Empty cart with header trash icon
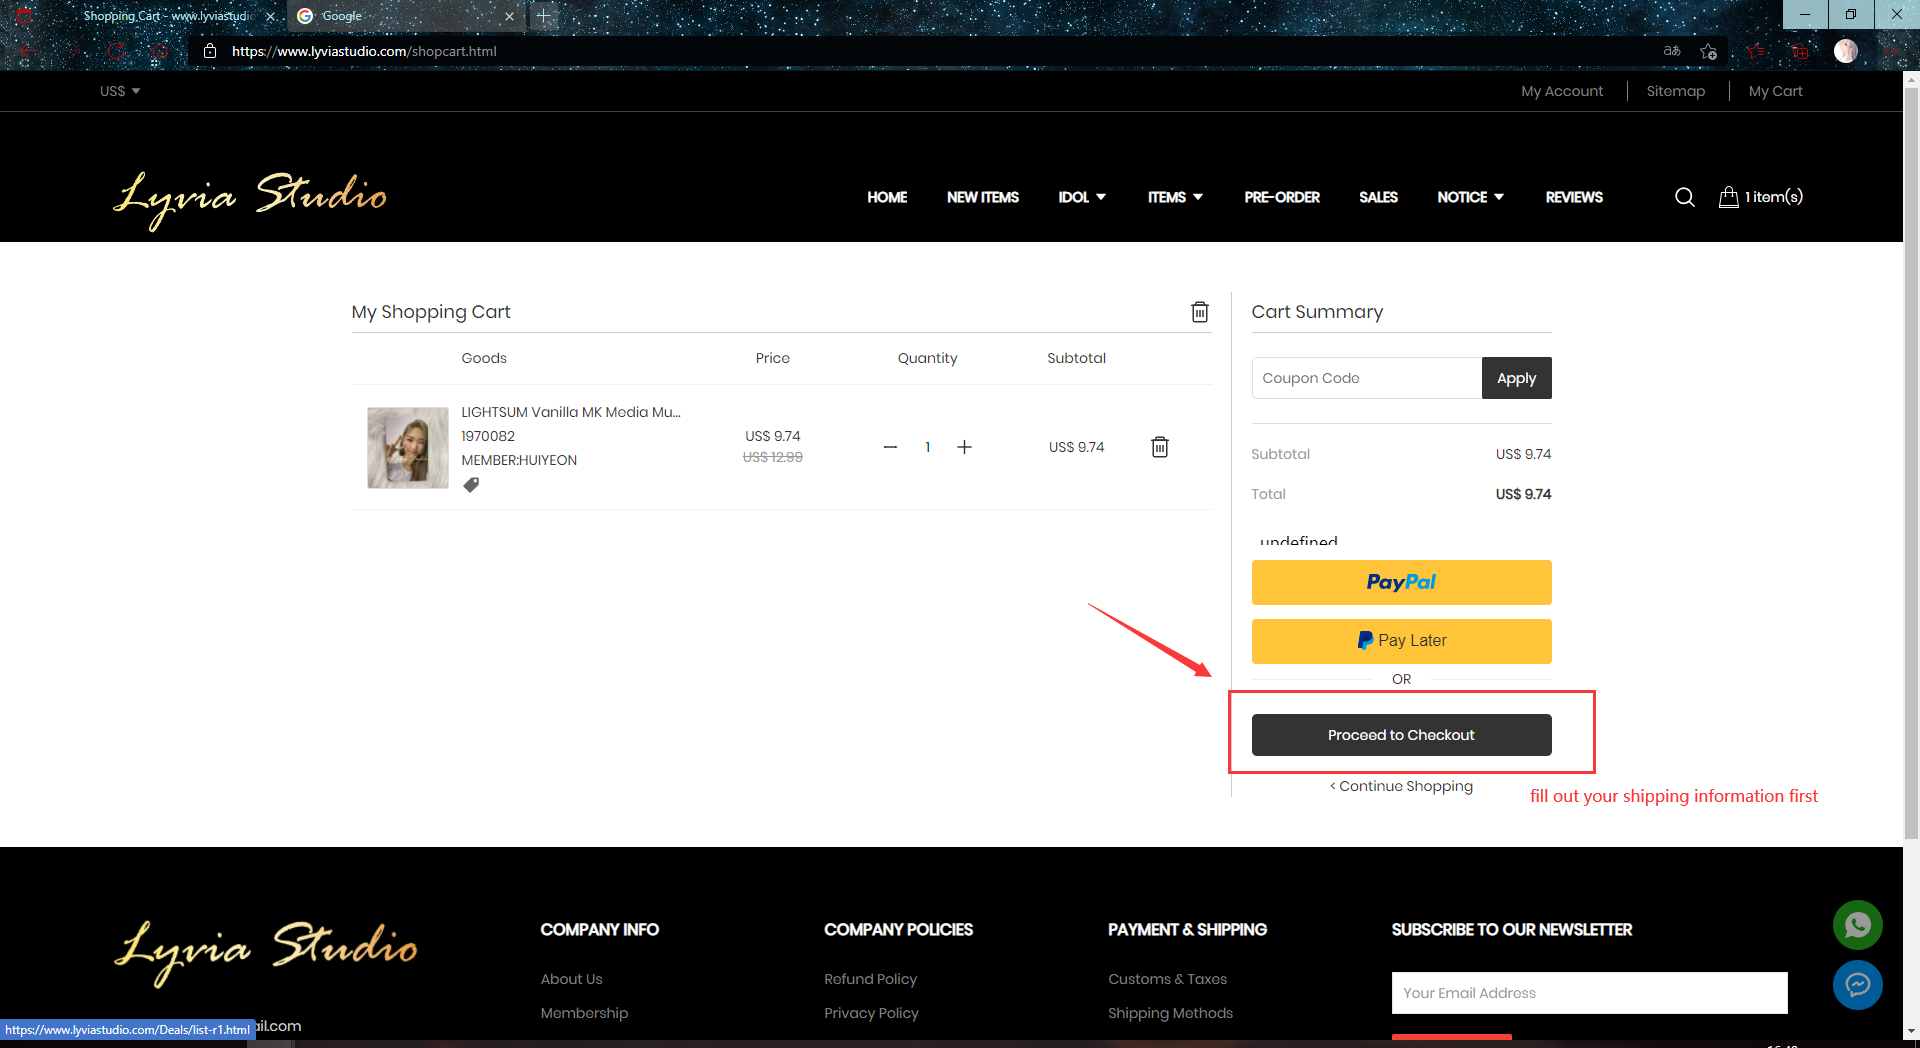Image resolution: width=1920 pixels, height=1048 pixels. click(1200, 312)
